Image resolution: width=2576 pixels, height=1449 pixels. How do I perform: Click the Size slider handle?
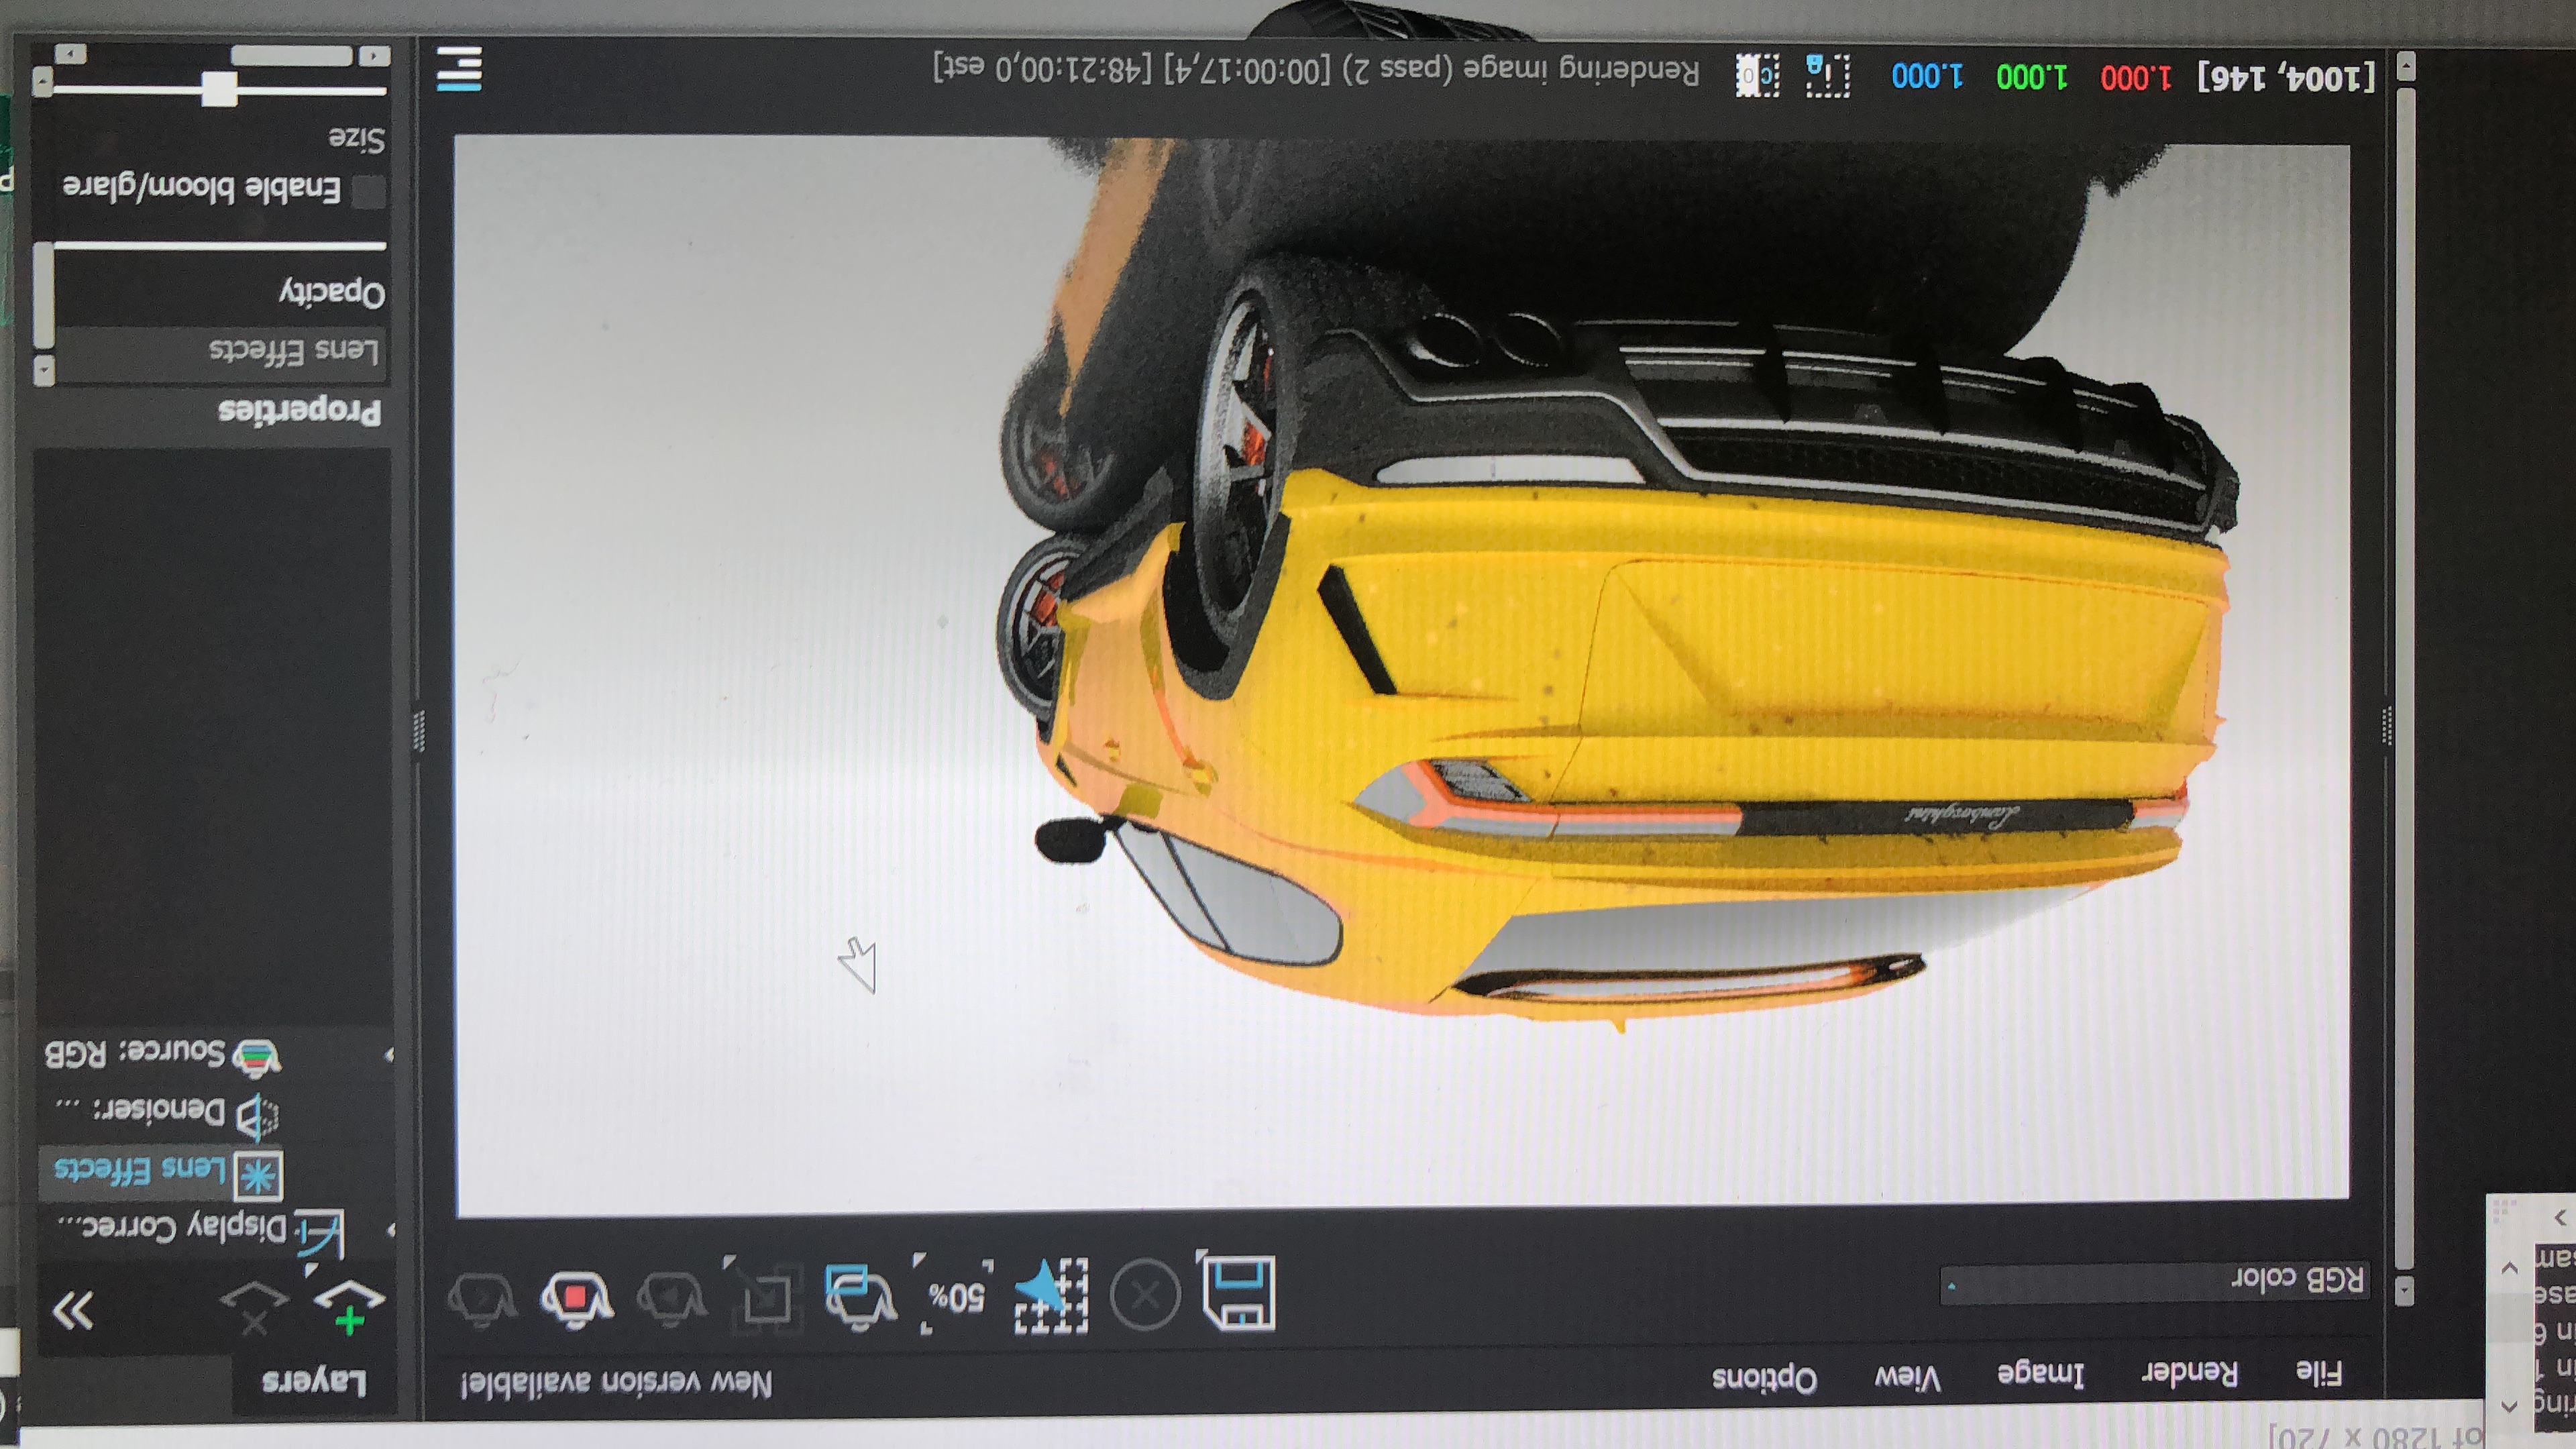[x=219, y=89]
